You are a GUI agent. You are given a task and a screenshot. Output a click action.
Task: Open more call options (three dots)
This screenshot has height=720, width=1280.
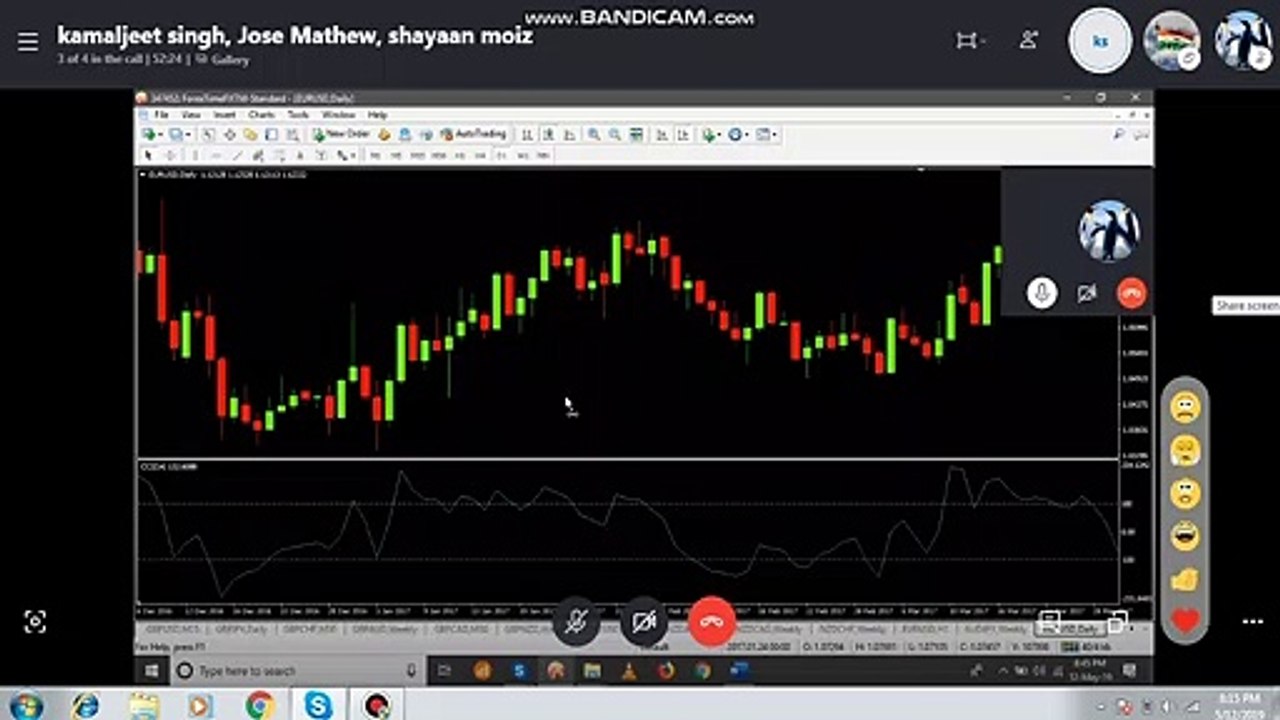click(x=1252, y=622)
